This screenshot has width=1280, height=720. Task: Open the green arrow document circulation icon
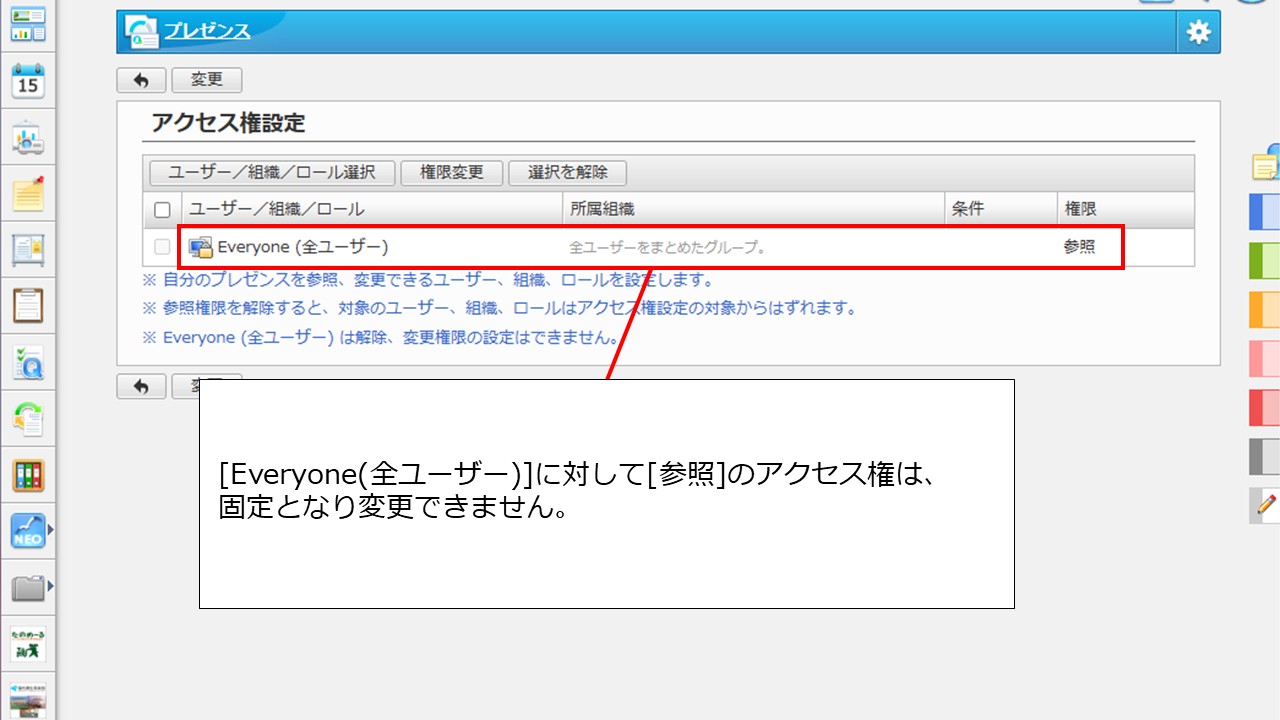[x=28, y=419]
